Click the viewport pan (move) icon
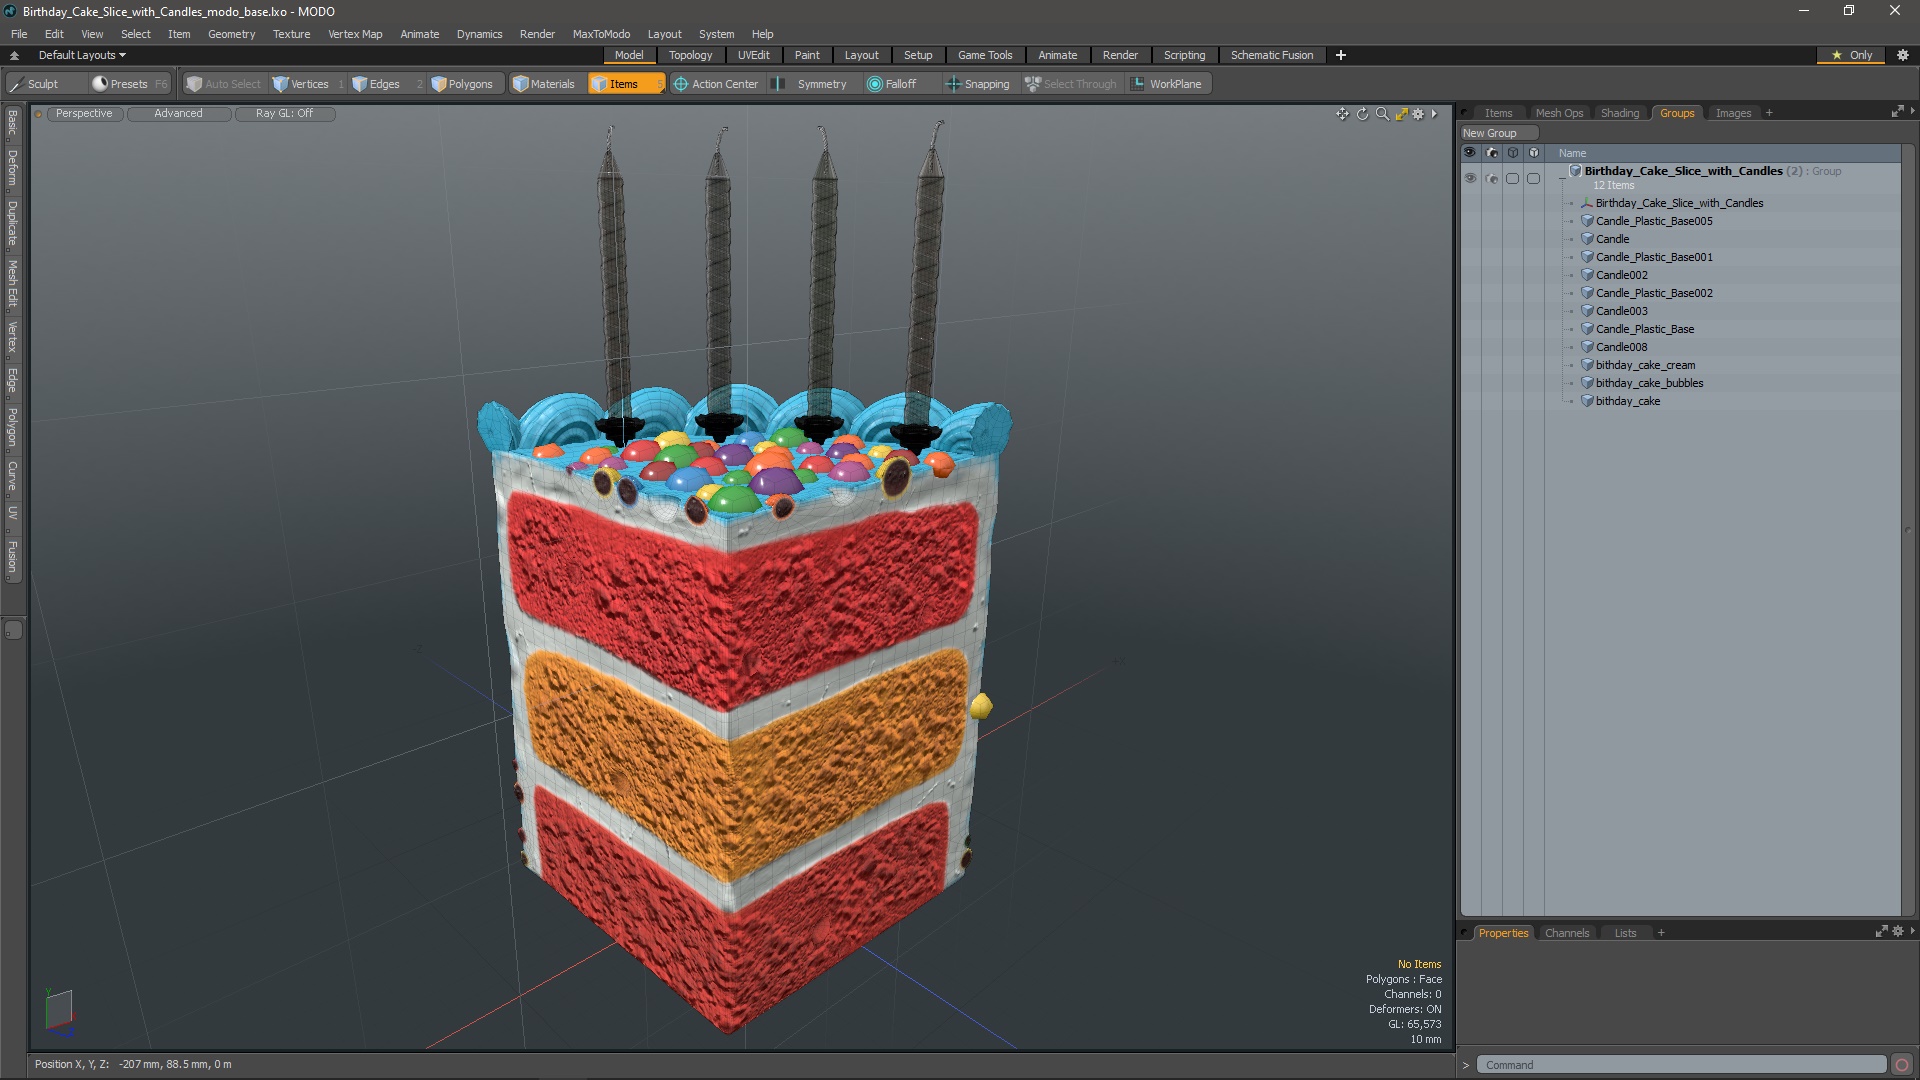Image resolution: width=1920 pixels, height=1080 pixels. [1342, 114]
